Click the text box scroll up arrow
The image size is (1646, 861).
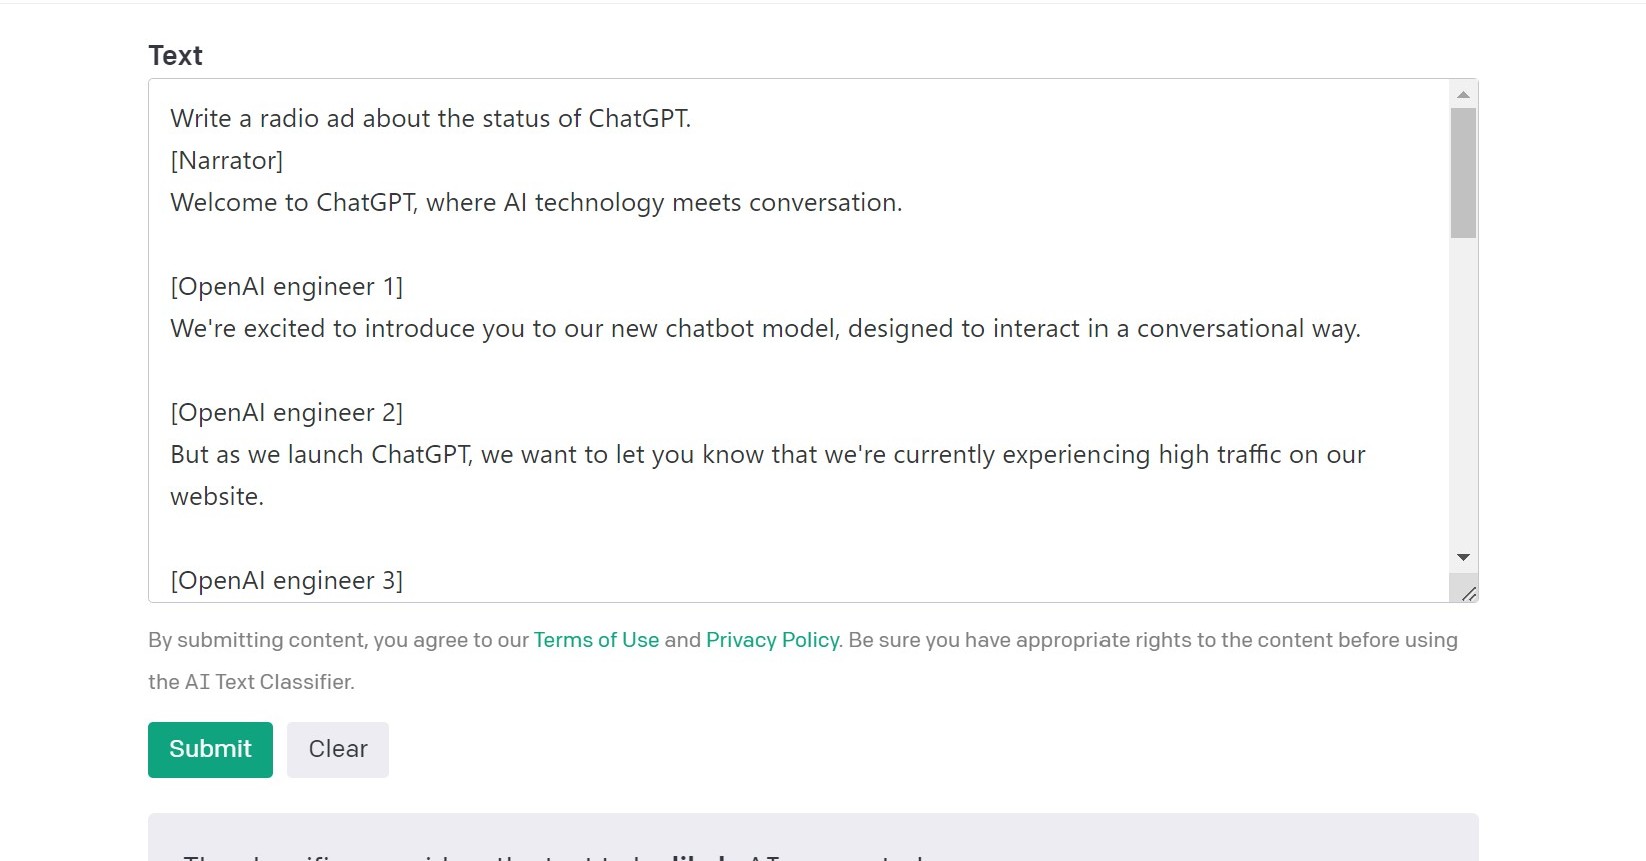(1463, 95)
